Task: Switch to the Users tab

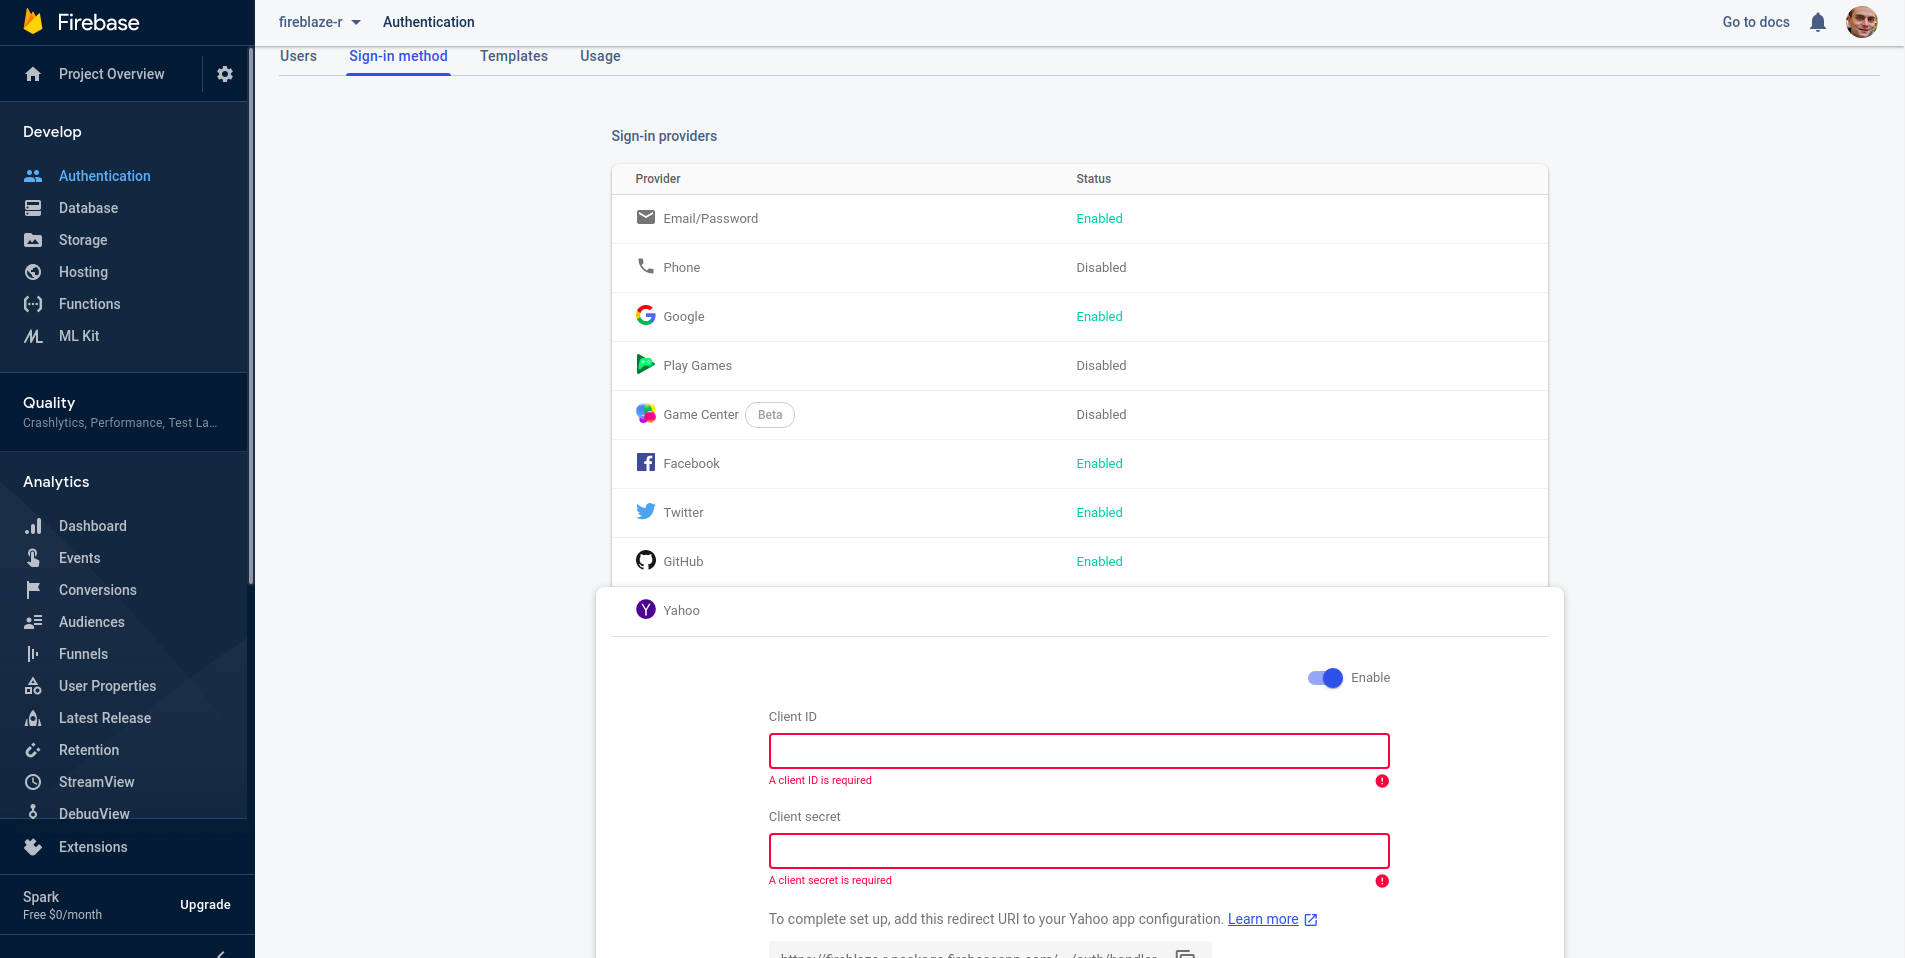Action: (298, 56)
